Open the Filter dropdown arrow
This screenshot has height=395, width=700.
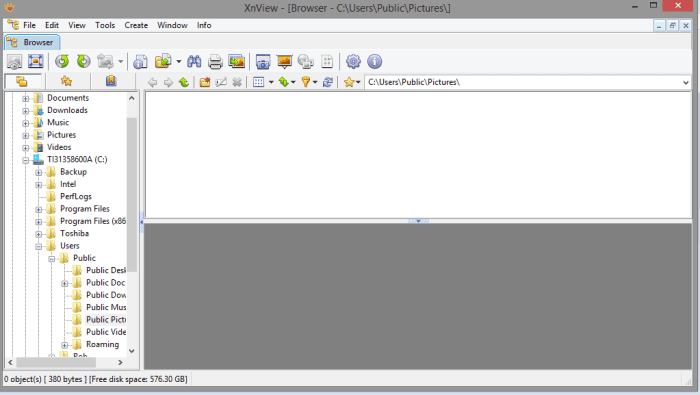point(315,82)
